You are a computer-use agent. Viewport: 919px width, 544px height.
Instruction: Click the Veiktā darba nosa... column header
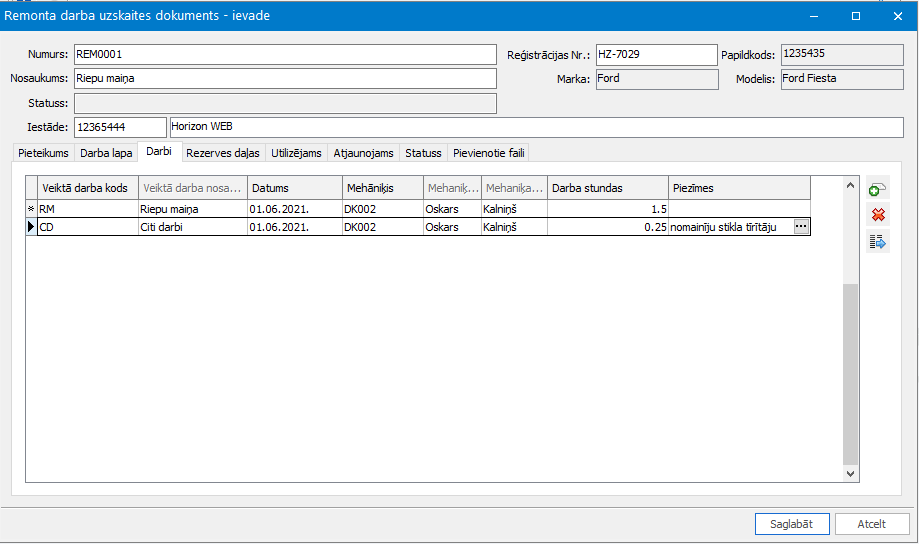coord(193,188)
